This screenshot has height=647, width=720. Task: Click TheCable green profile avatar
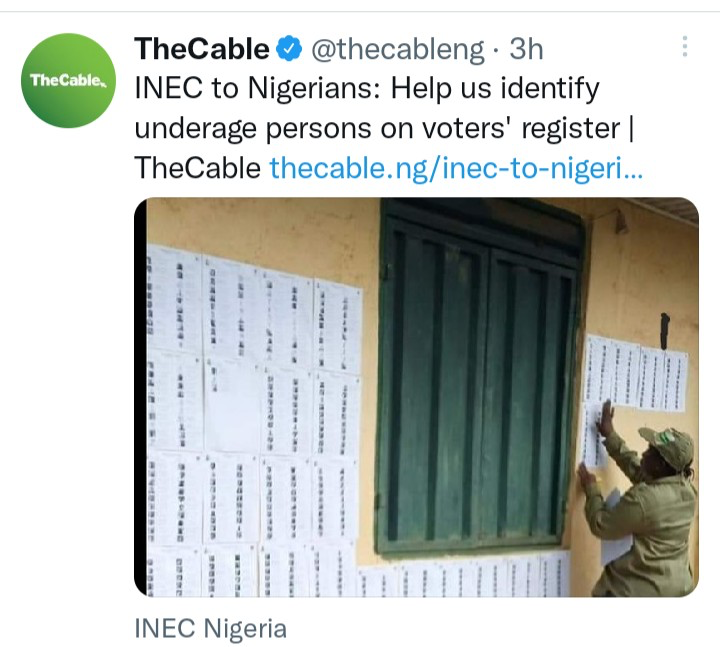click(x=68, y=80)
